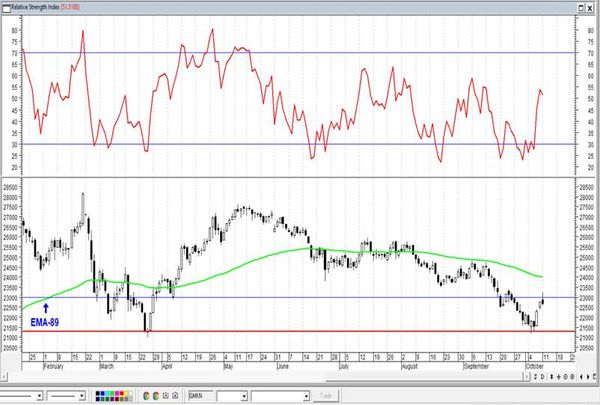600x405 pixels.
Task: Click the second colorful globe icon in toolbar
Action: (156, 396)
